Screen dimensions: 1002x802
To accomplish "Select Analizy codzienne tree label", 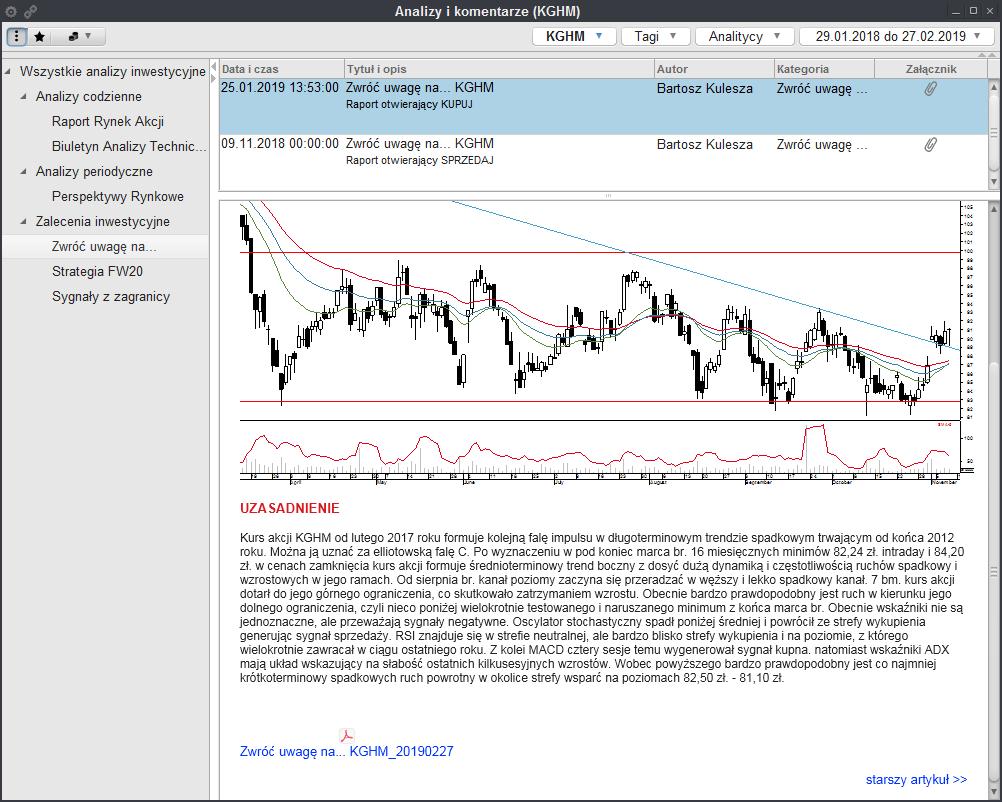I will [89, 96].
